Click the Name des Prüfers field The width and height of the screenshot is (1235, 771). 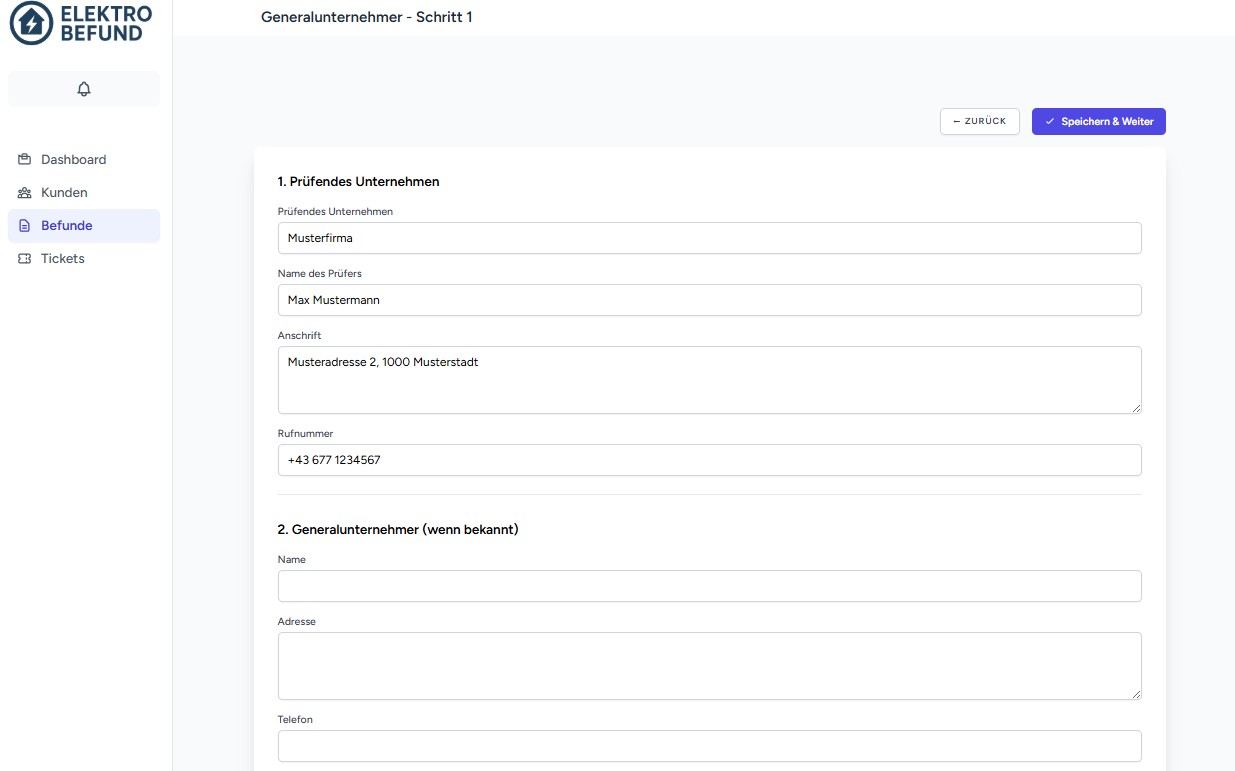[709, 300]
